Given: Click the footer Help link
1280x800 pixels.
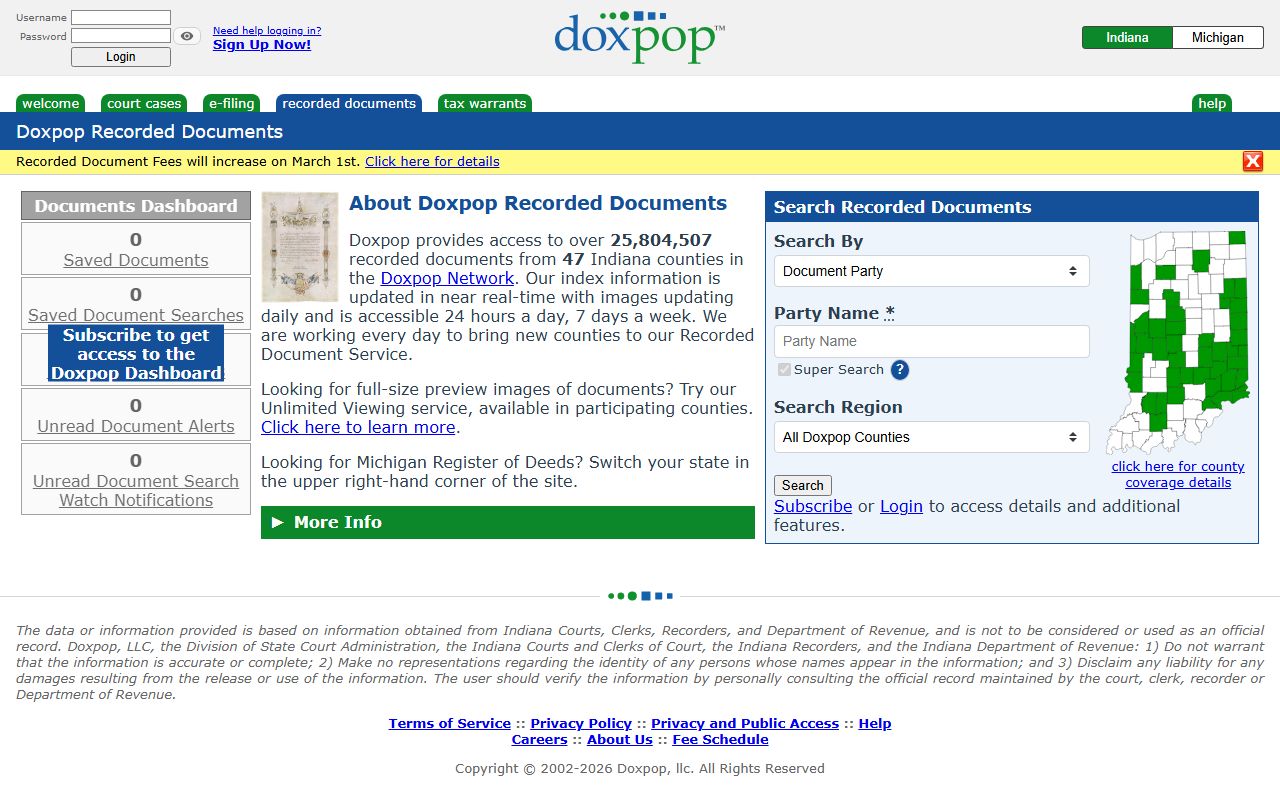Looking at the screenshot, I should coord(875,724).
